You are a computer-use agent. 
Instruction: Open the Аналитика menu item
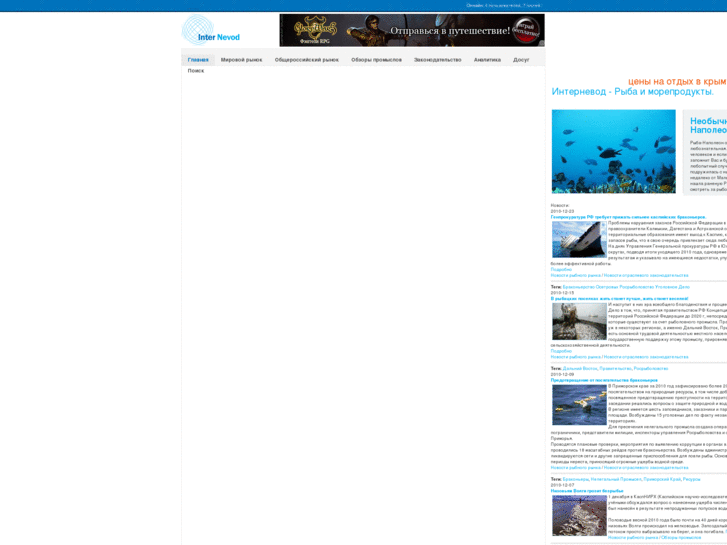click(x=487, y=60)
